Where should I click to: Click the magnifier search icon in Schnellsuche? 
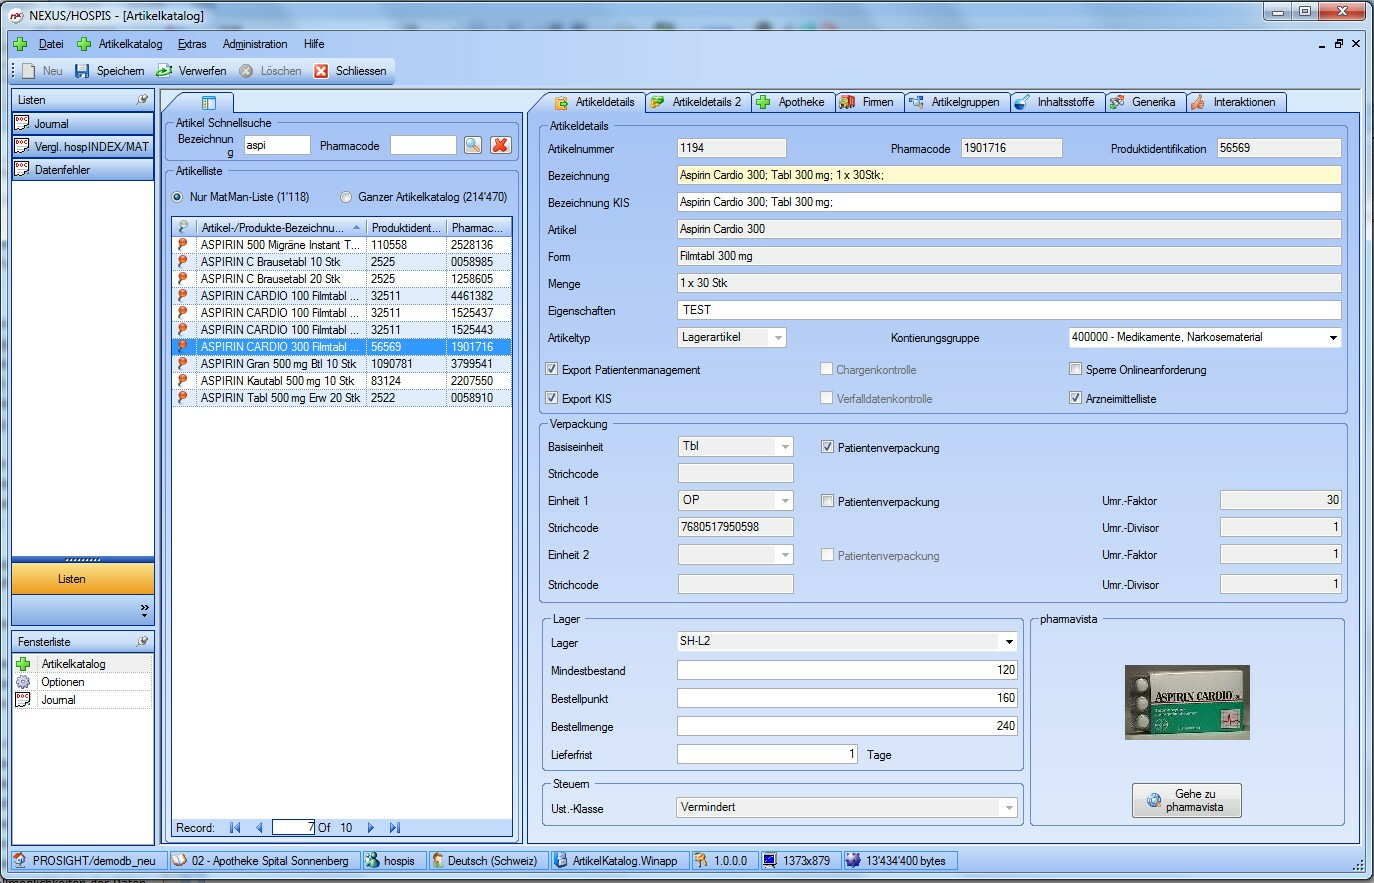point(473,145)
